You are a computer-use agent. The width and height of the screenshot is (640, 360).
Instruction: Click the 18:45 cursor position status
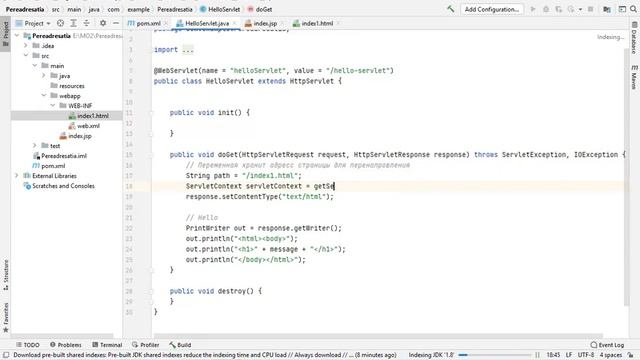tap(553, 355)
